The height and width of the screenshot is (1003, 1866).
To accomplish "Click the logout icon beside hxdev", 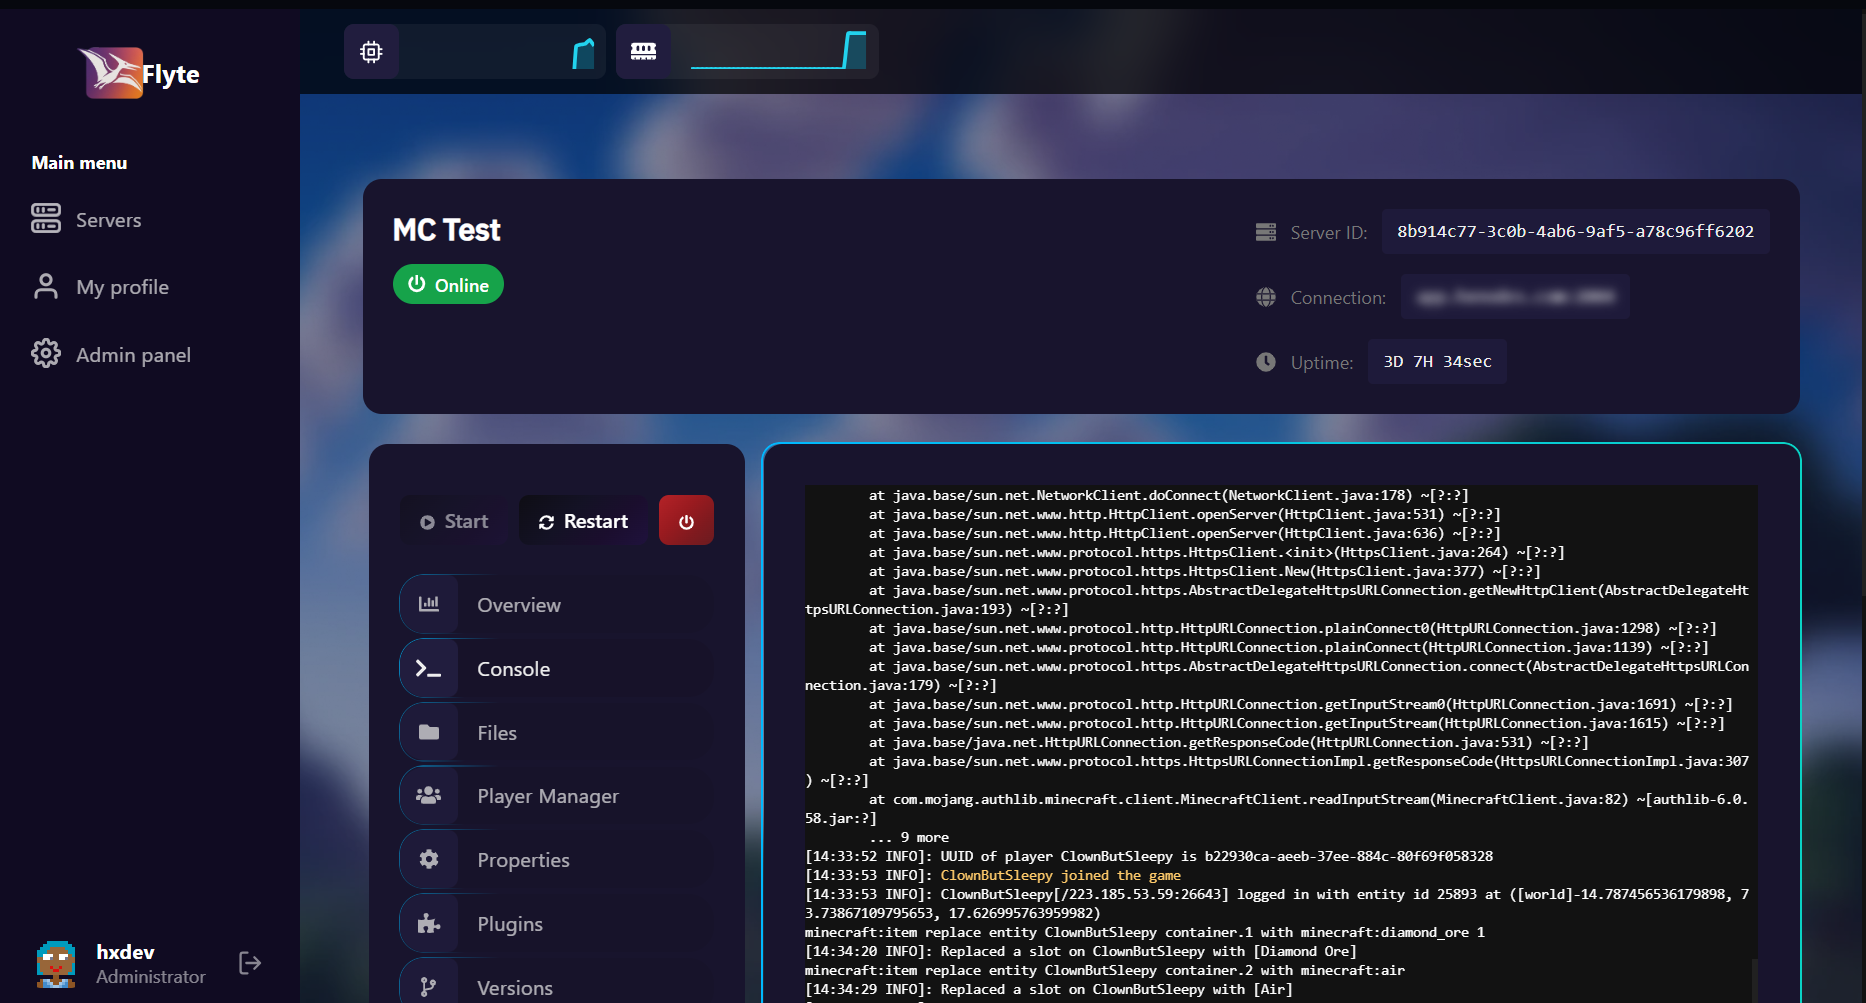I will point(250,963).
